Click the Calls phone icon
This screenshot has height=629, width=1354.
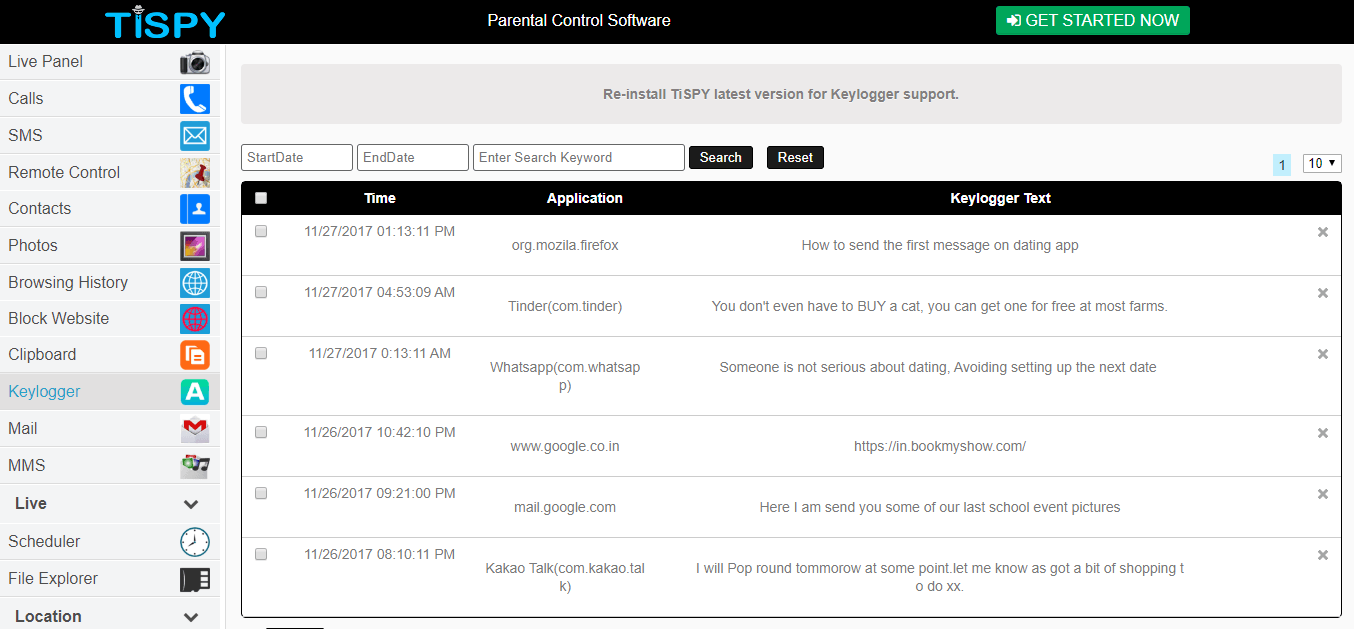pos(195,99)
